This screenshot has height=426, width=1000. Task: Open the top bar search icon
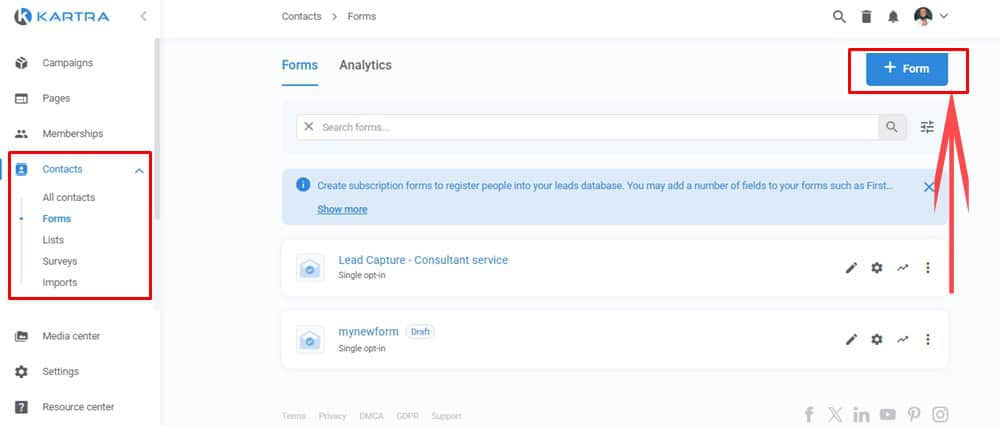tap(839, 17)
